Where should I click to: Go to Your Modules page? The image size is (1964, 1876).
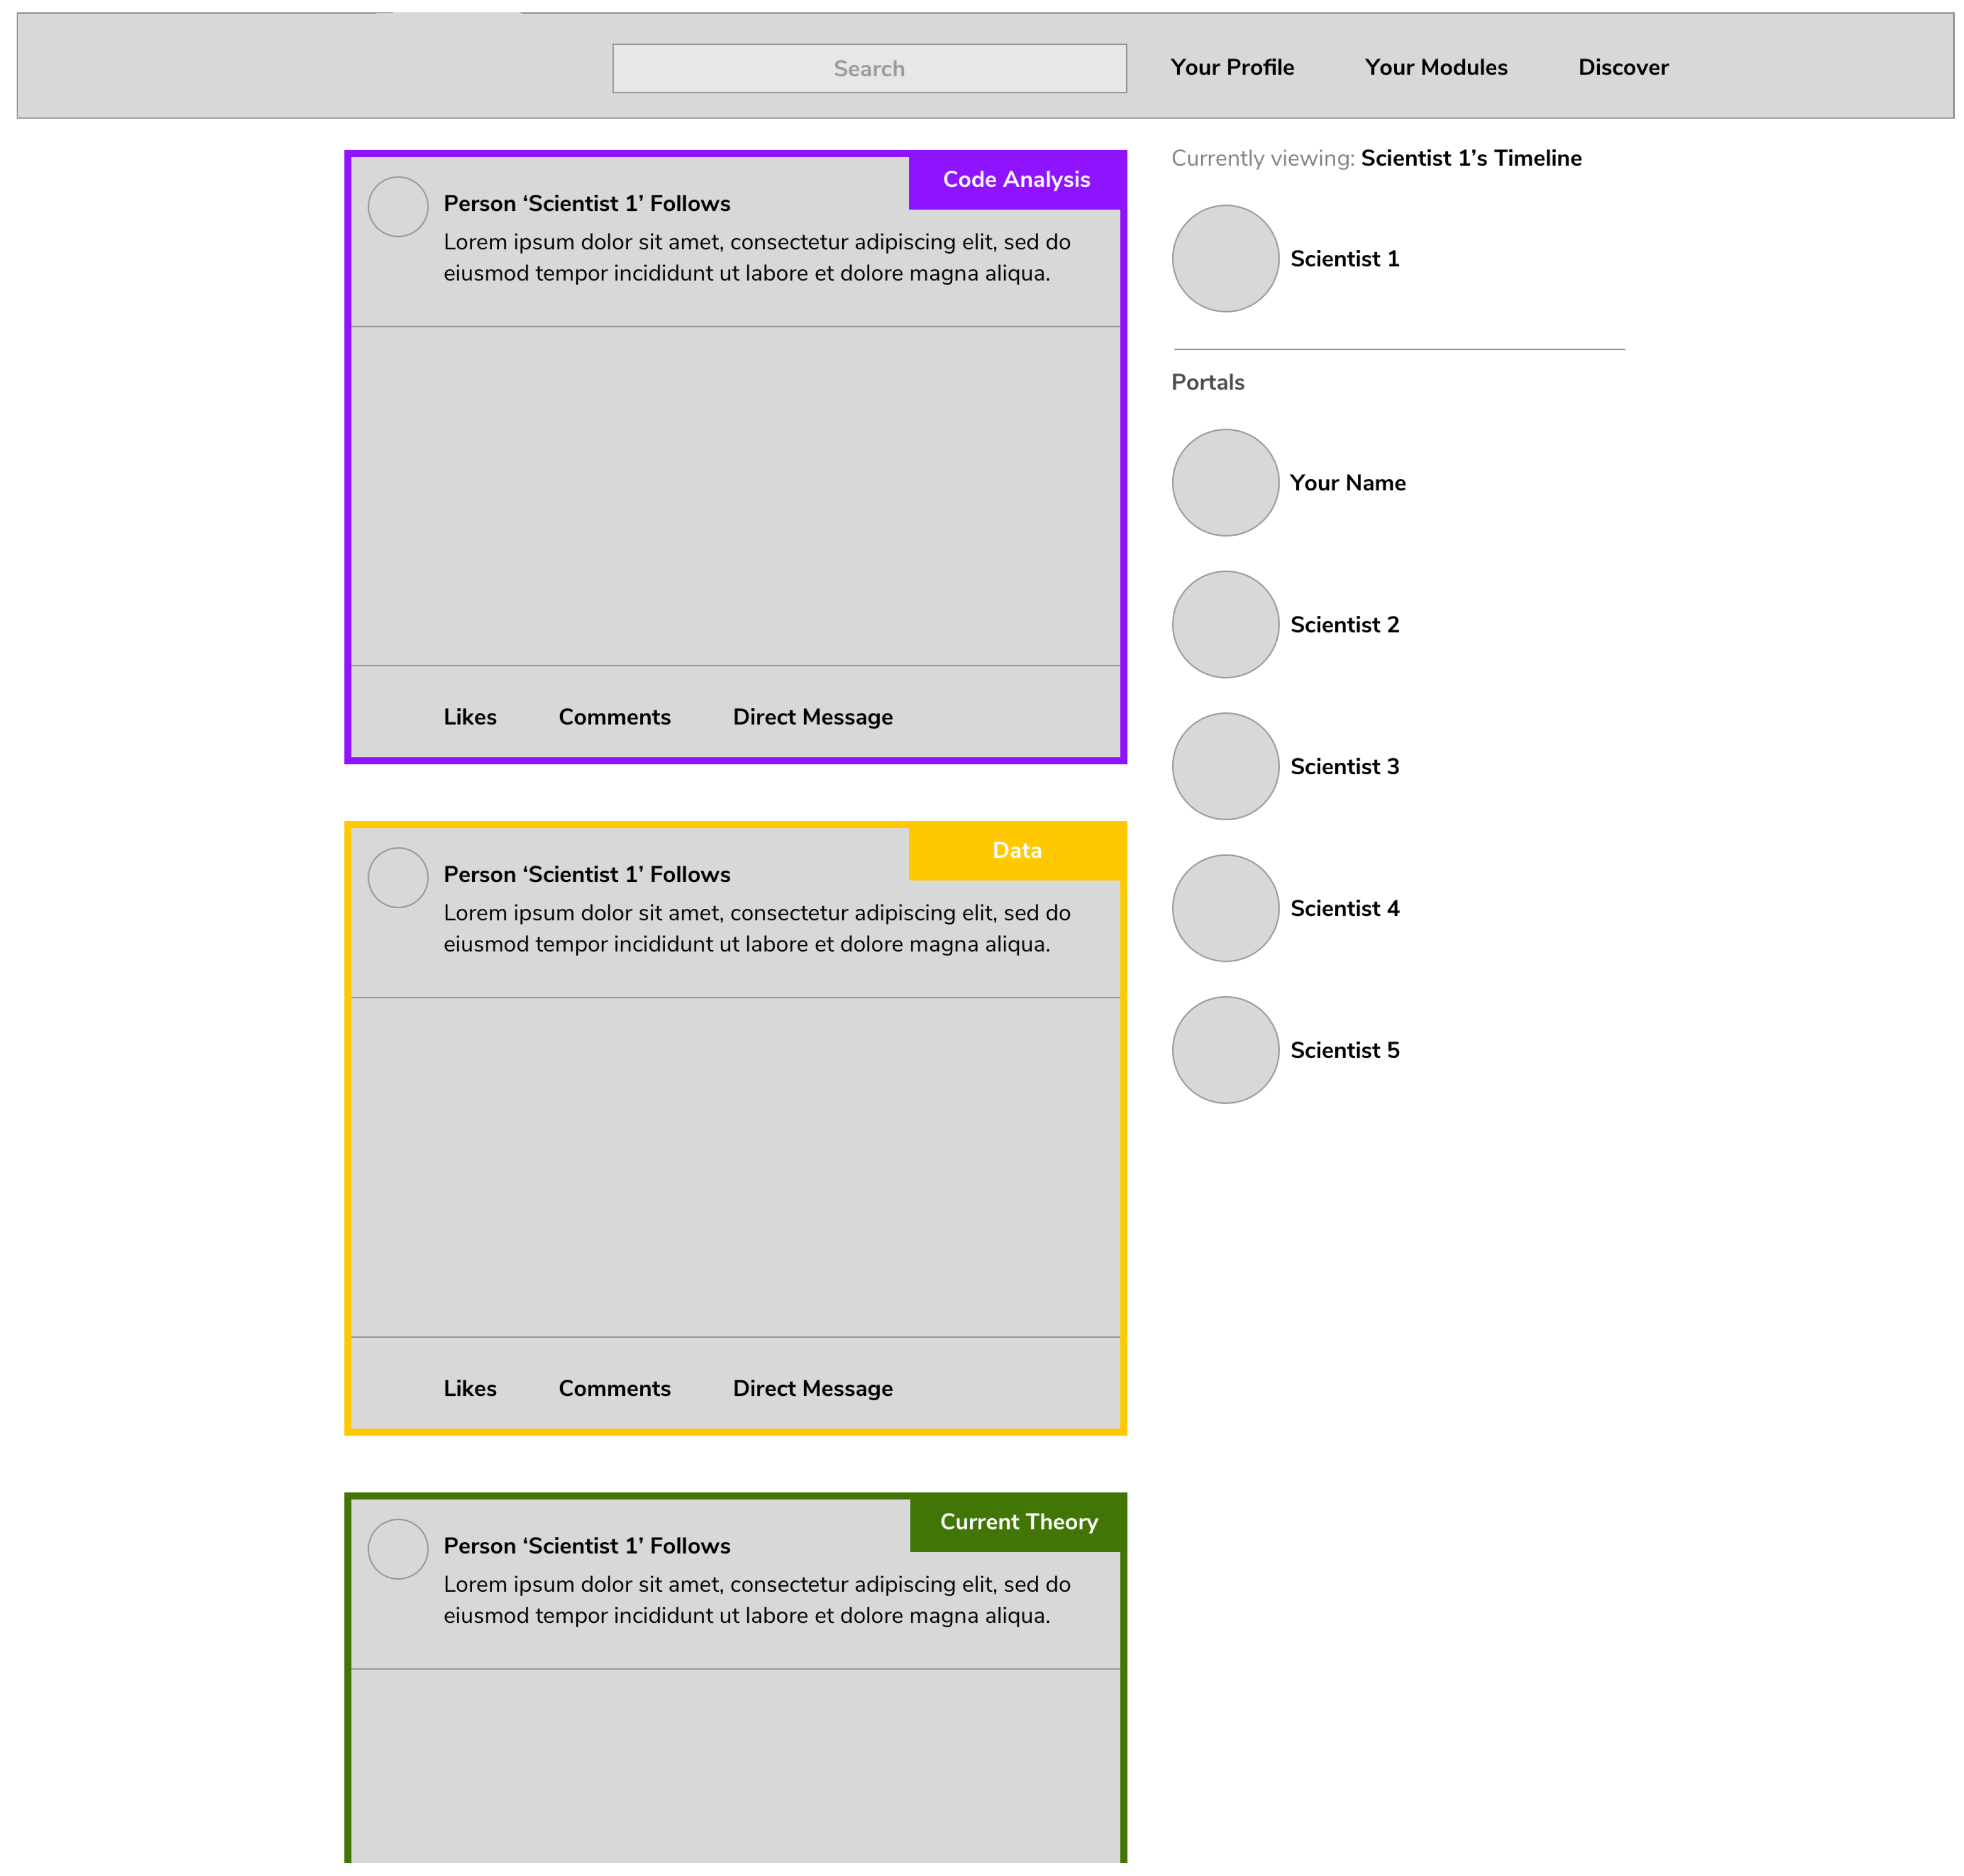tap(1436, 67)
